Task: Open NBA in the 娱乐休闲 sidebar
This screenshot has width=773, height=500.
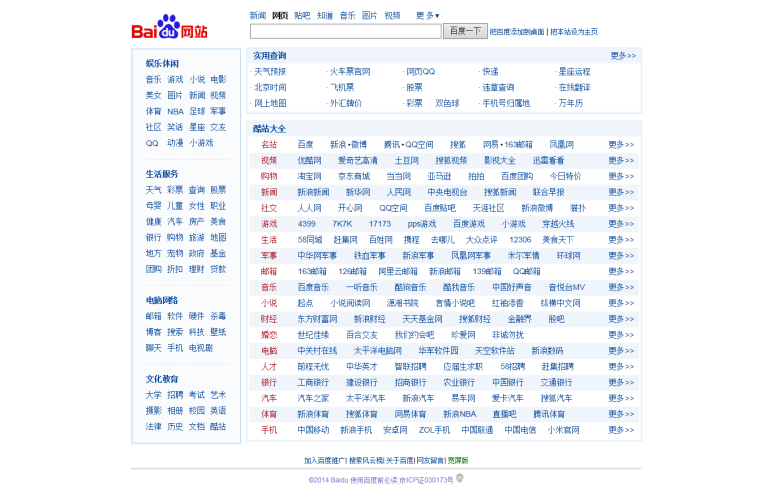Action: [176, 111]
